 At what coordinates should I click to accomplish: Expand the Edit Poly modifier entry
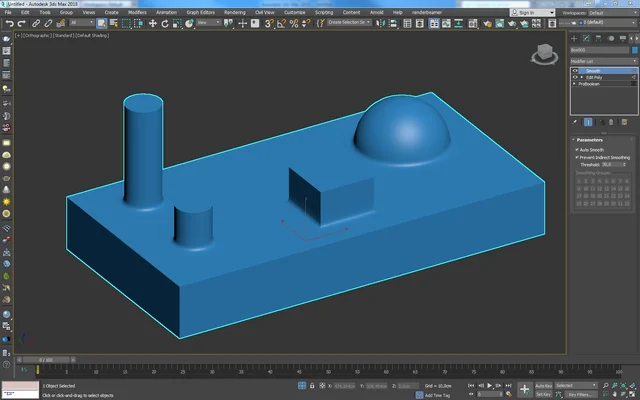click(582, 77)
